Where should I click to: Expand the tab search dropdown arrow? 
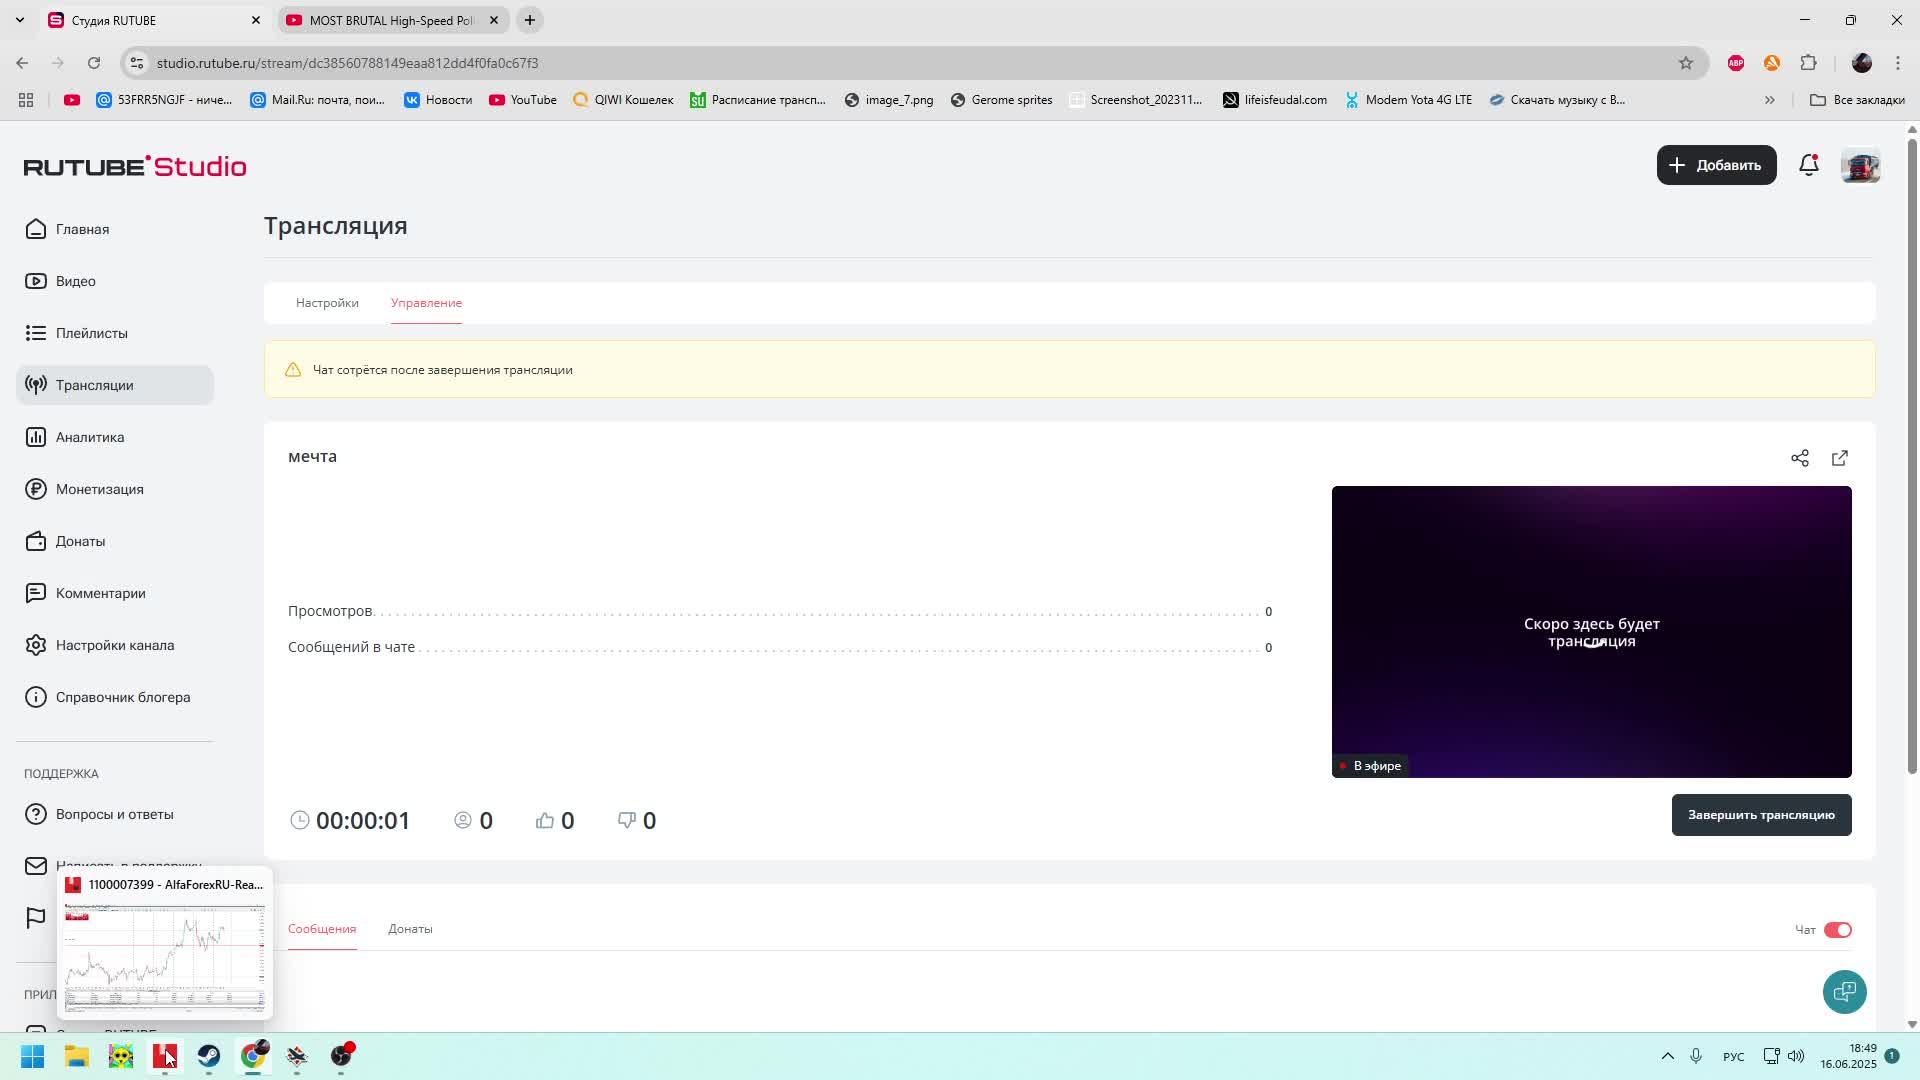(x=20, y=20)
